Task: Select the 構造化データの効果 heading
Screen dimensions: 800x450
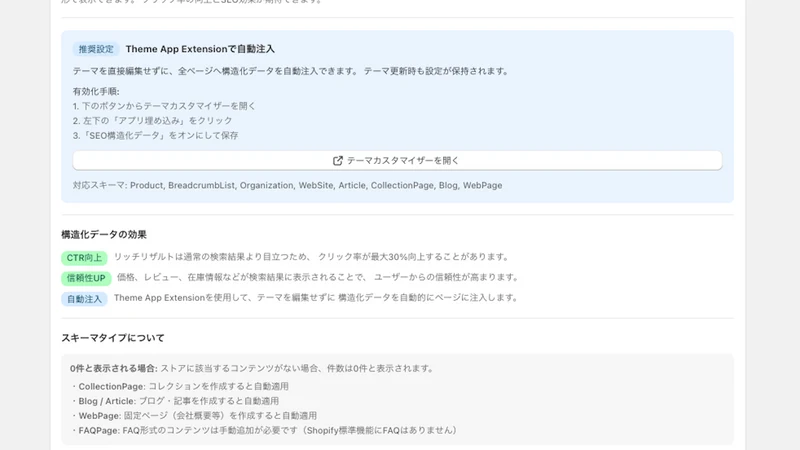Action: (x=104, y=235)
